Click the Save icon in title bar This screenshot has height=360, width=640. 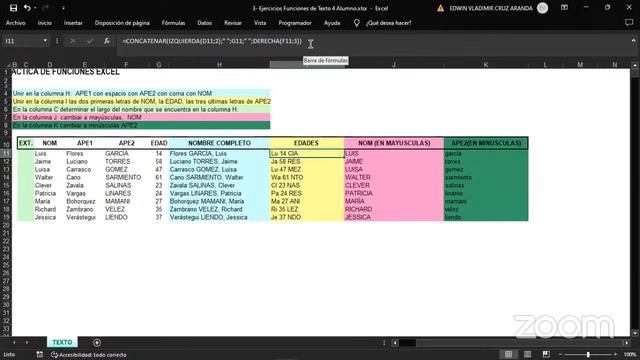(13, 8)
